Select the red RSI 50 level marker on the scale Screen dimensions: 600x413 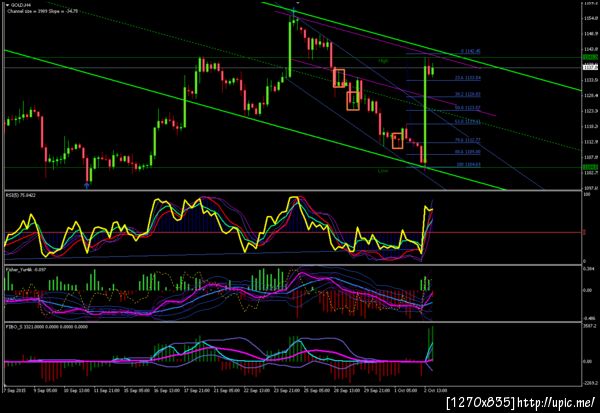[584, 232]
